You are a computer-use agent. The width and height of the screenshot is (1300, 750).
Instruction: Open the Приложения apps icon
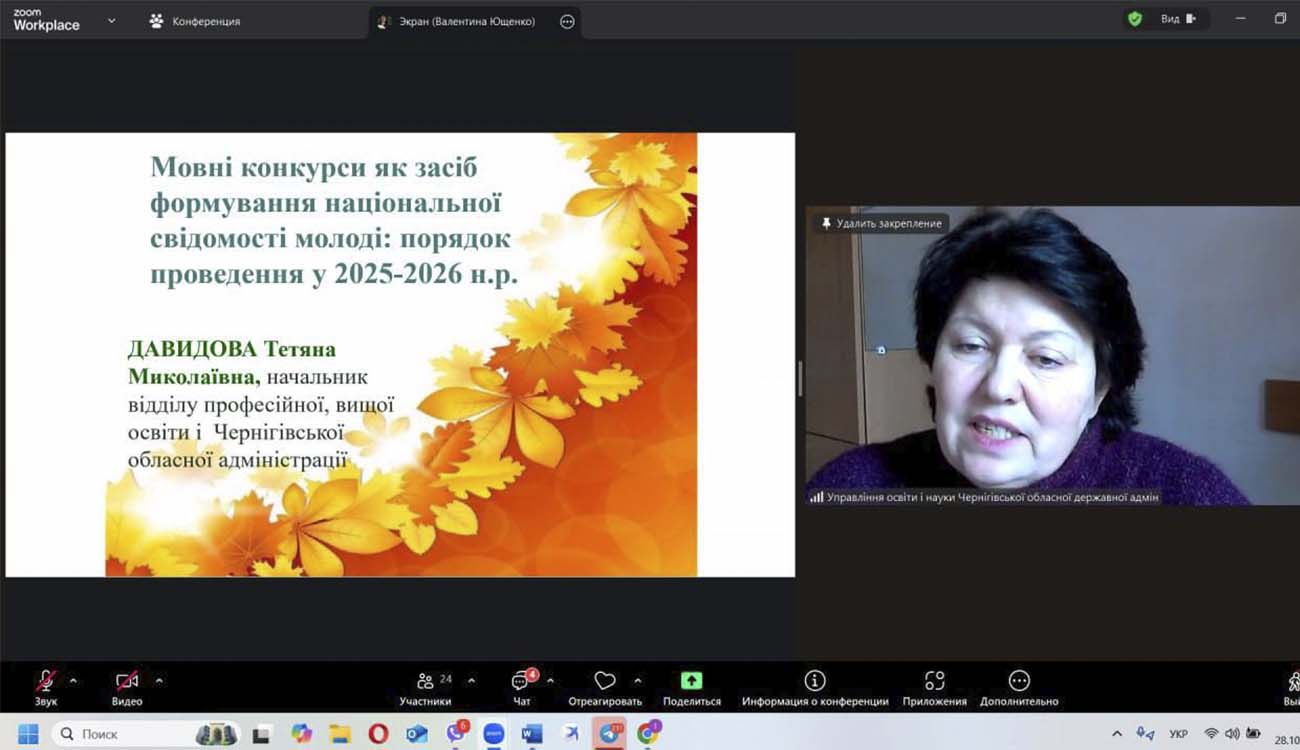click(934, 685)
